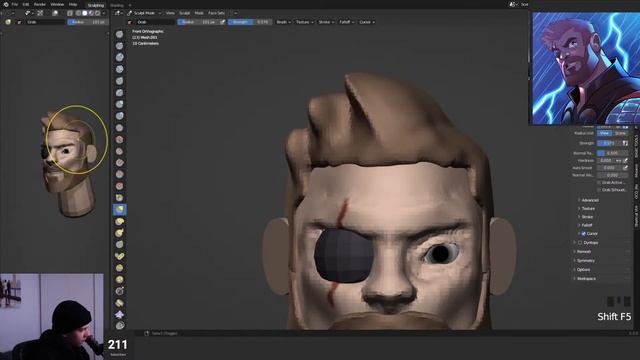Select the Thumb brush tool
The image size is (640, 360).
pos(120,245)
